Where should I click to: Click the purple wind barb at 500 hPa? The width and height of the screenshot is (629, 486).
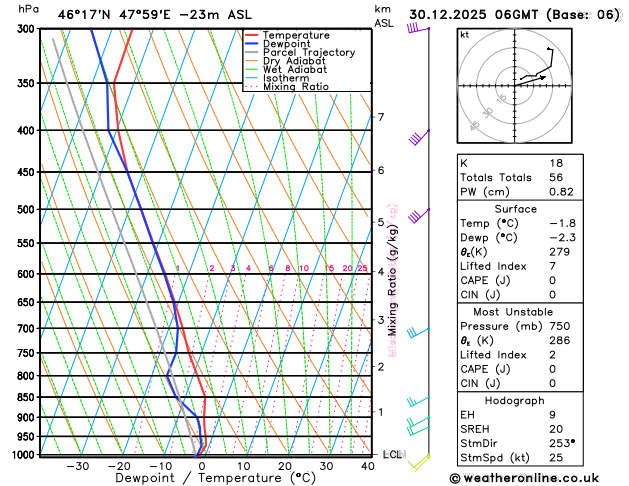click(x=419, y=216)
